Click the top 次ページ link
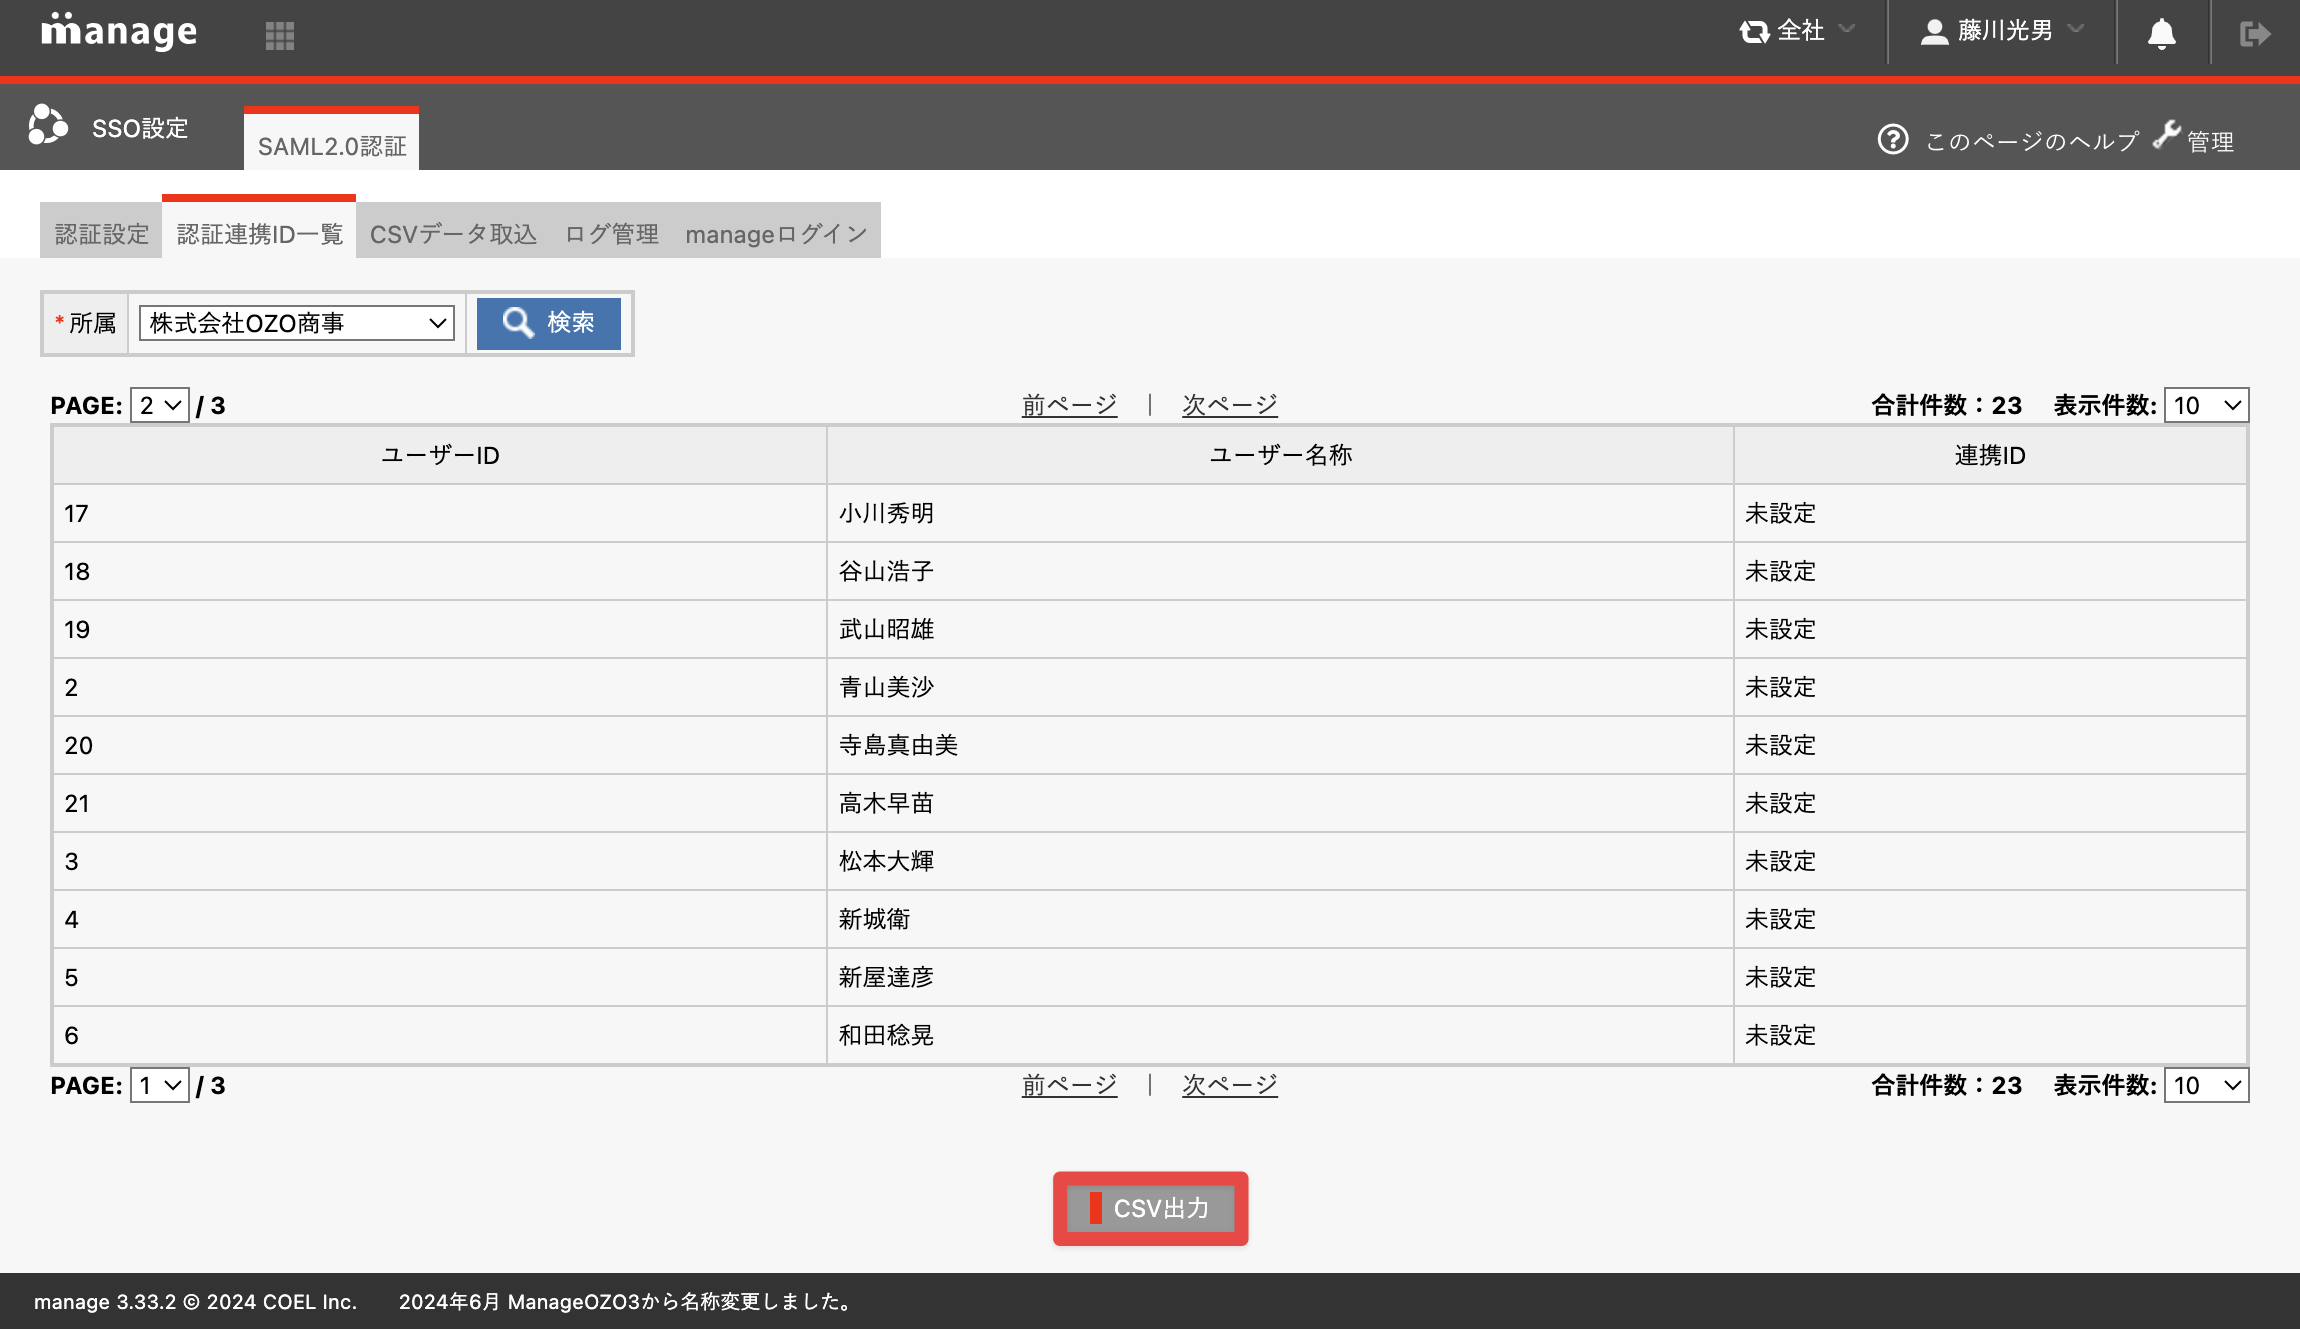 click(1230, 405)
